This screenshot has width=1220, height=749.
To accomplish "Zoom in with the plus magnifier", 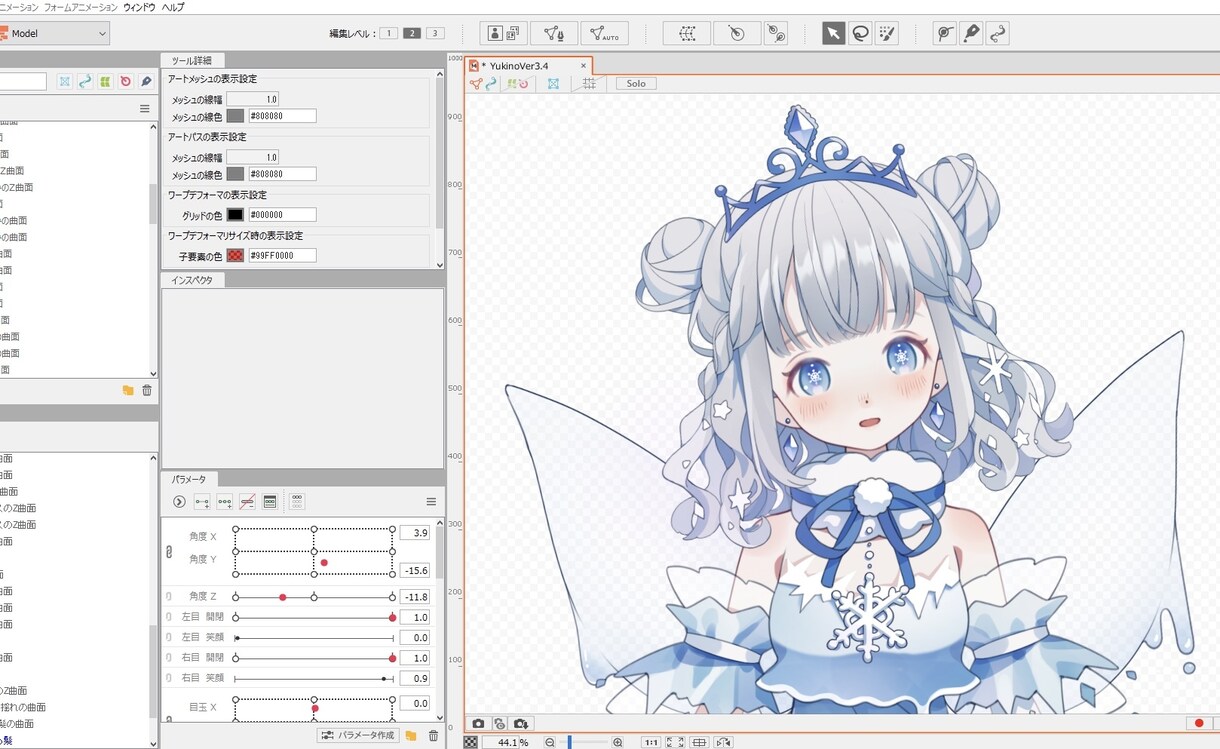I will point(618,742).
